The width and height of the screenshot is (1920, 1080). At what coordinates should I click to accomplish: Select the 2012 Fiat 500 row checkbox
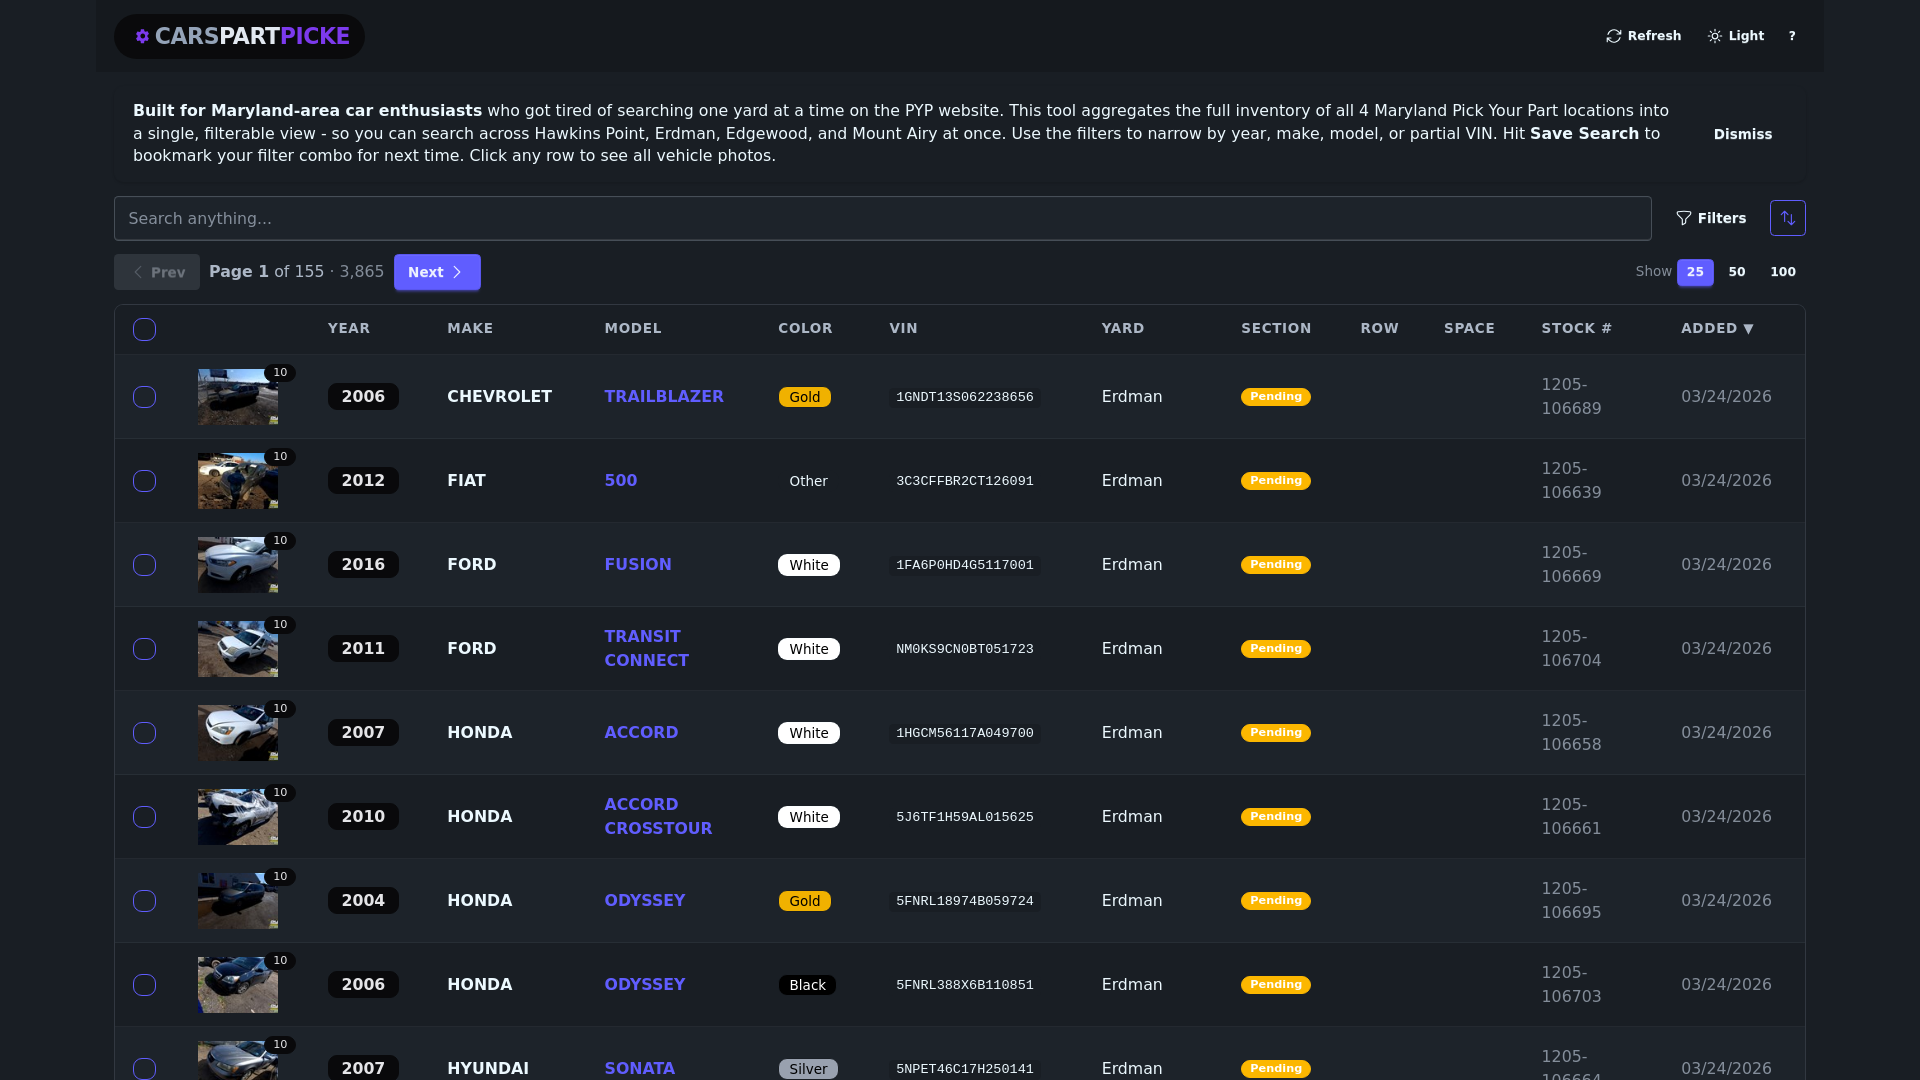tap(144, 481)
